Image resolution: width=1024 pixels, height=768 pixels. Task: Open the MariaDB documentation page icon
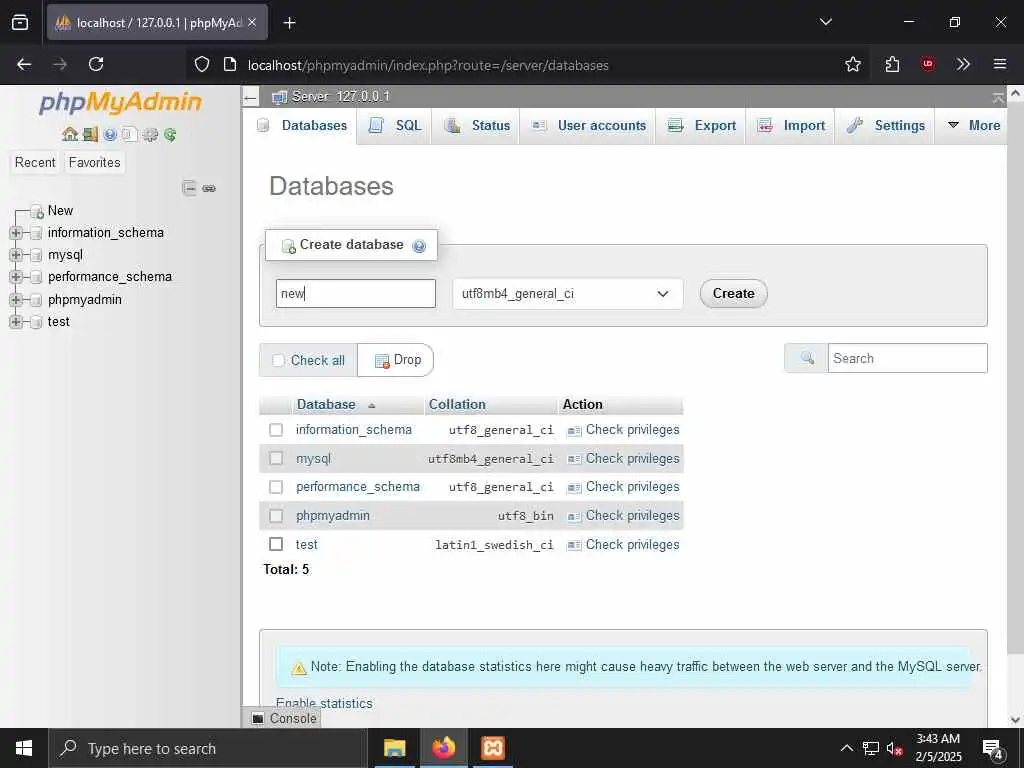click(x=129, y=135)
